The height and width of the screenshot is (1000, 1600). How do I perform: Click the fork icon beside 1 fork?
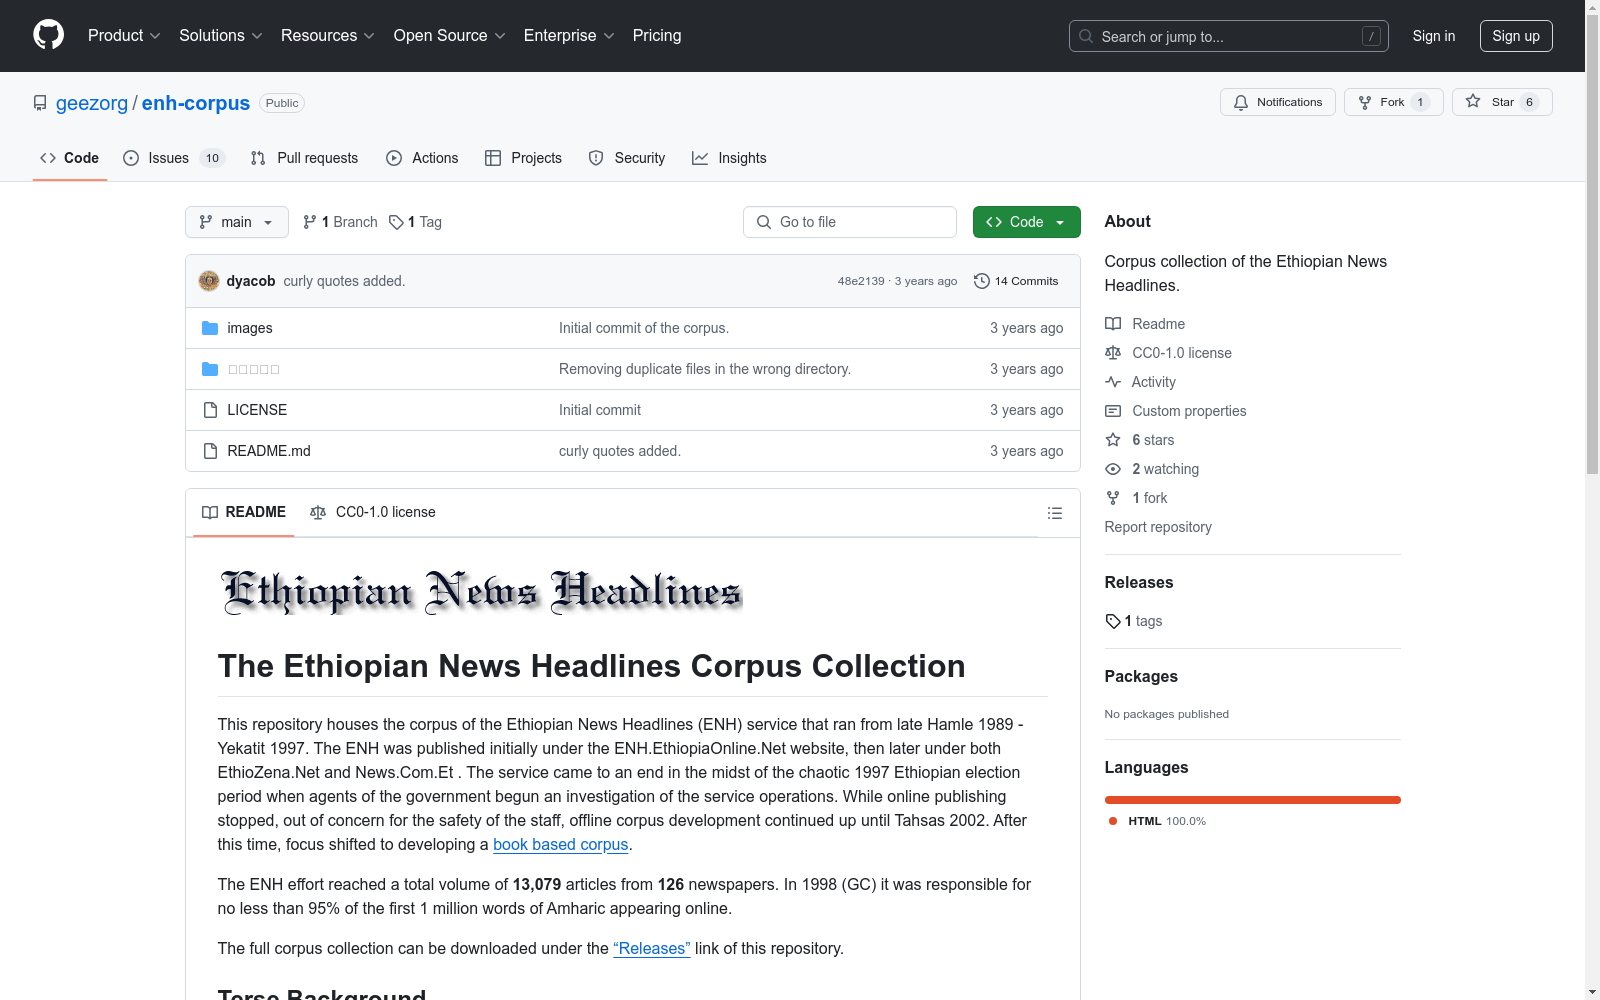[x=1113, y=498]
